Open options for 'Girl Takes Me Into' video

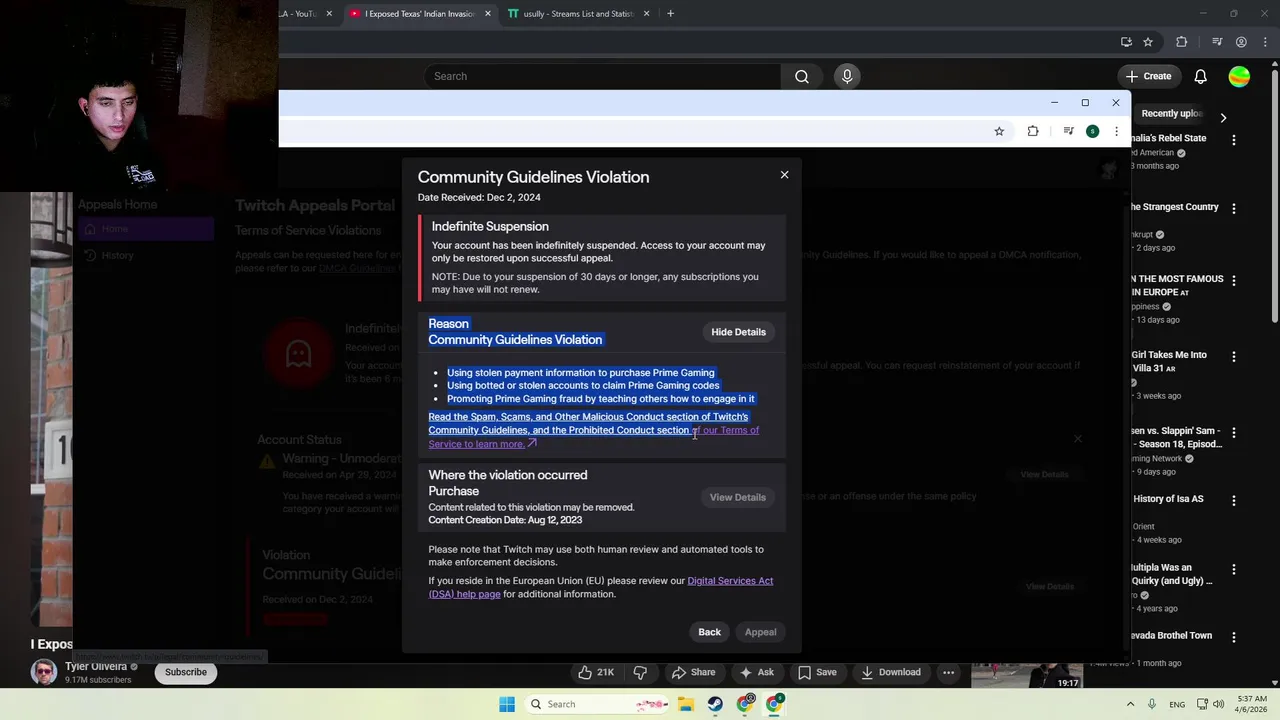pyautogui.click(x=1233, y=357)
